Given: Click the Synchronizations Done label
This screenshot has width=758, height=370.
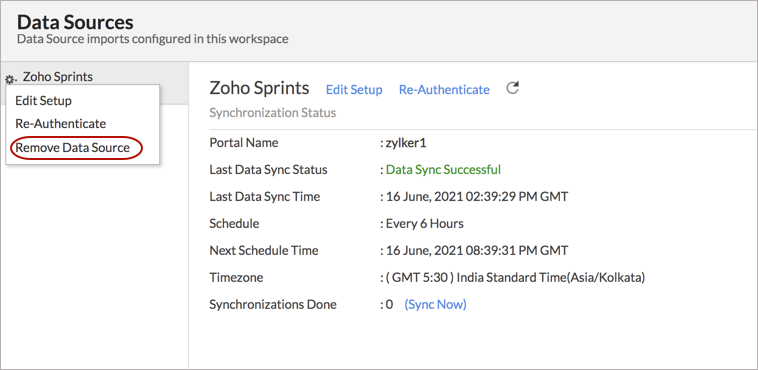Looking at the screenshot, I should 273,305.
